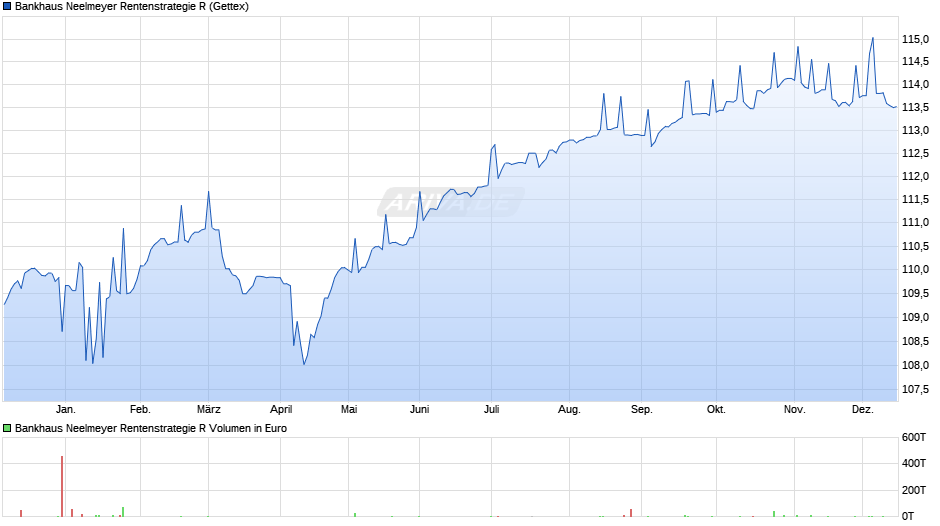The image size is (940, 526).
Task: Click the 112,5 price axis value
Action: 915,154
